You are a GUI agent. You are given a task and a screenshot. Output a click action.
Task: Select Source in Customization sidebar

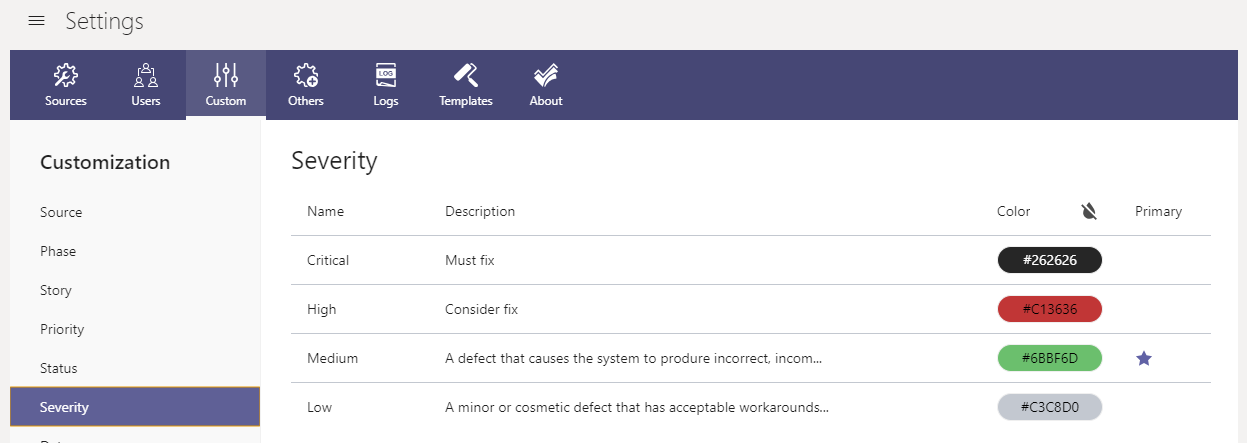coord(61,212)
